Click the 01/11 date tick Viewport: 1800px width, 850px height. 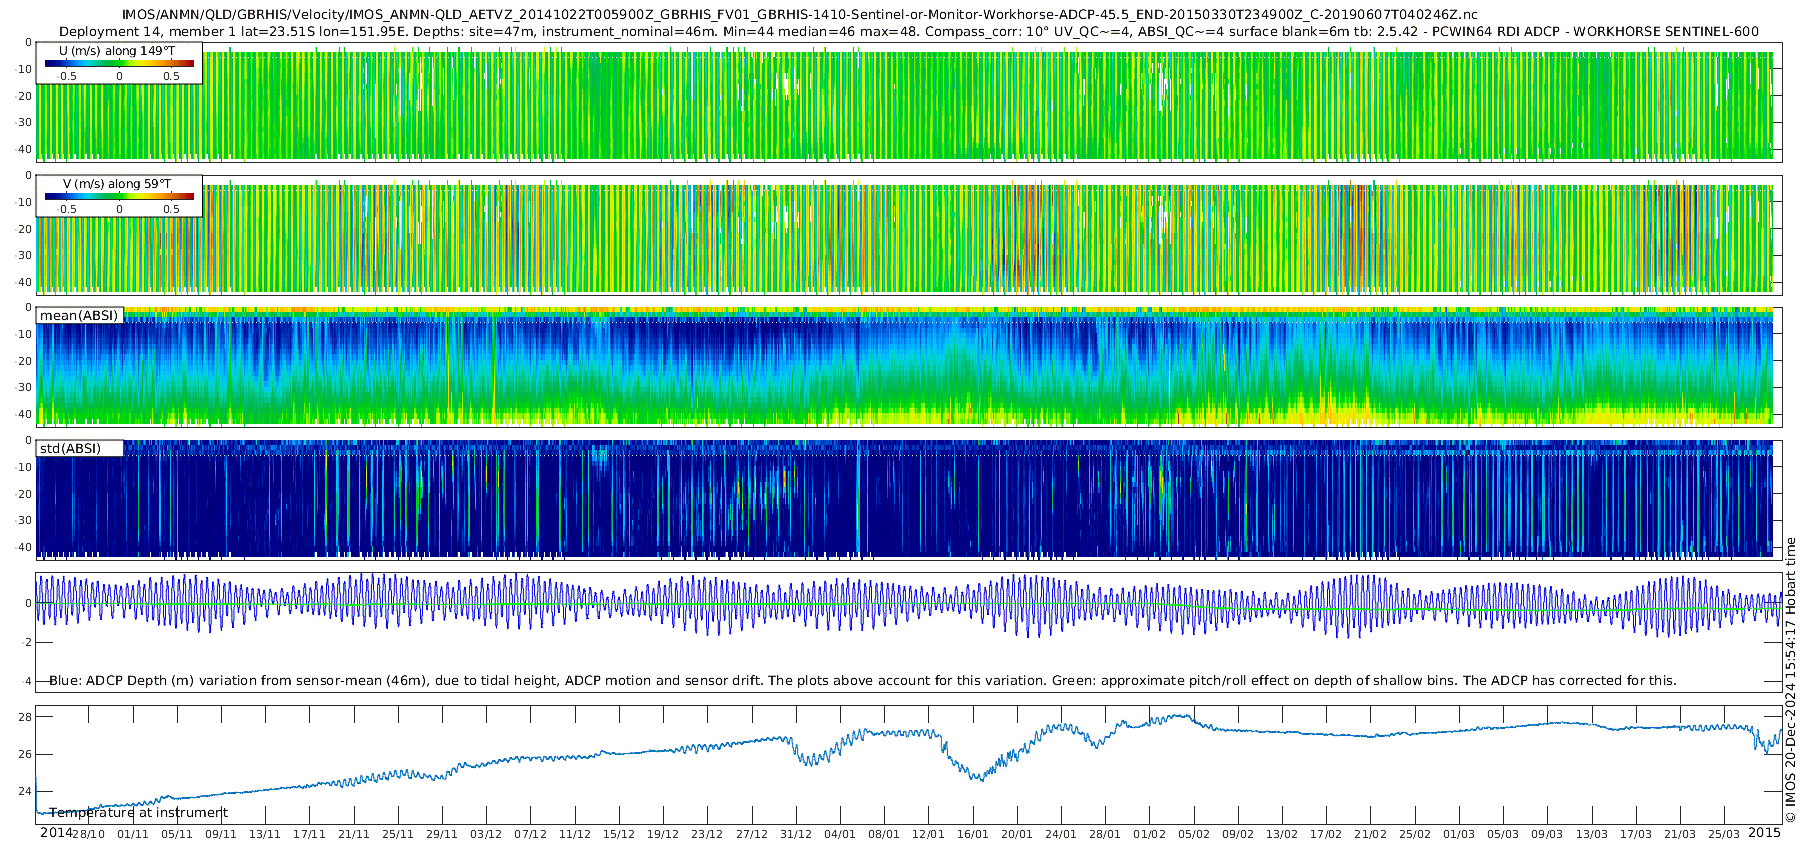pos(133,834)
